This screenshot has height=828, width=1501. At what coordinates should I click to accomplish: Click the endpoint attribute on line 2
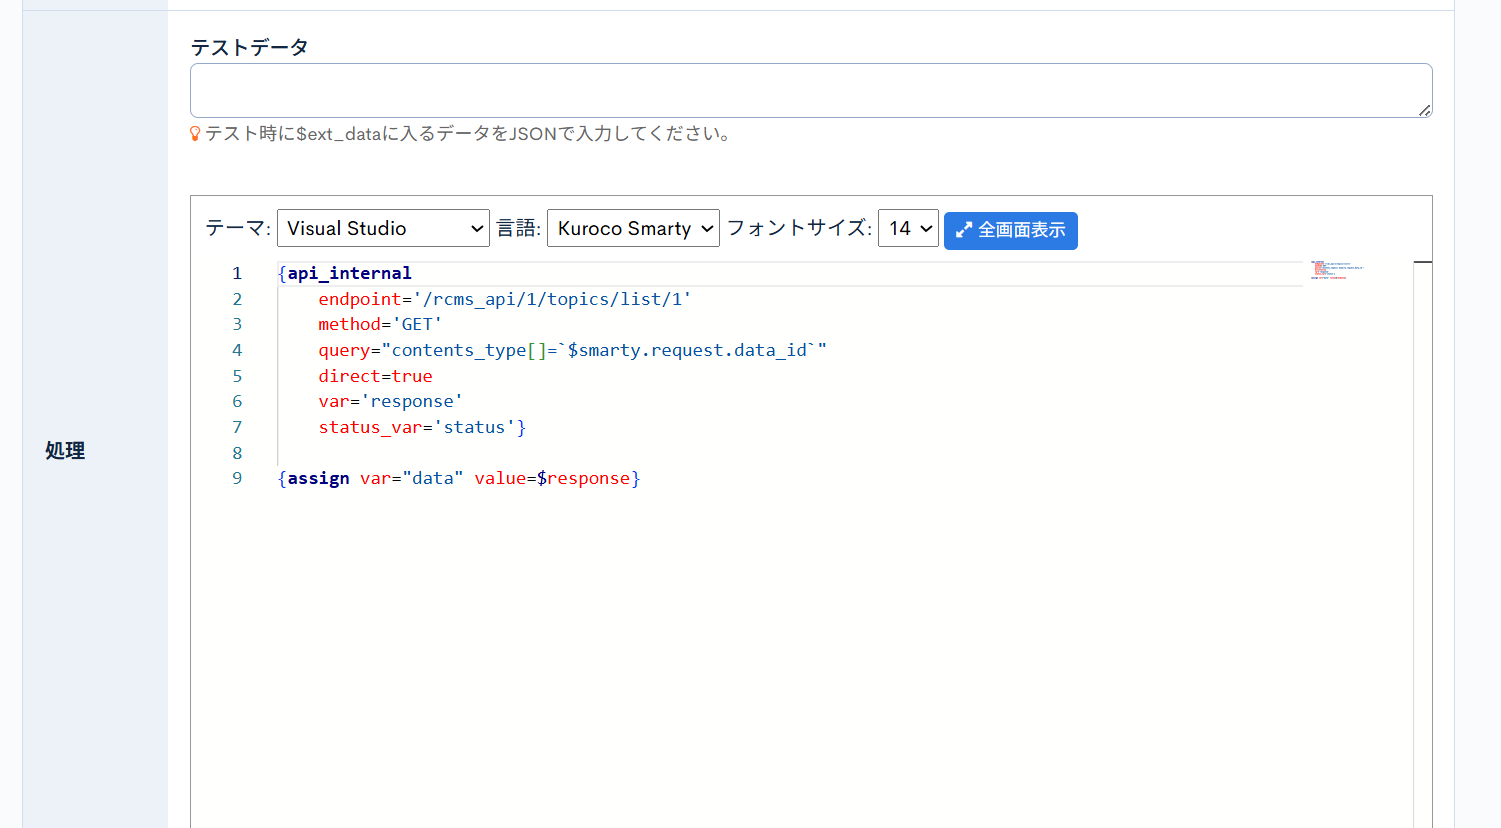359,299
